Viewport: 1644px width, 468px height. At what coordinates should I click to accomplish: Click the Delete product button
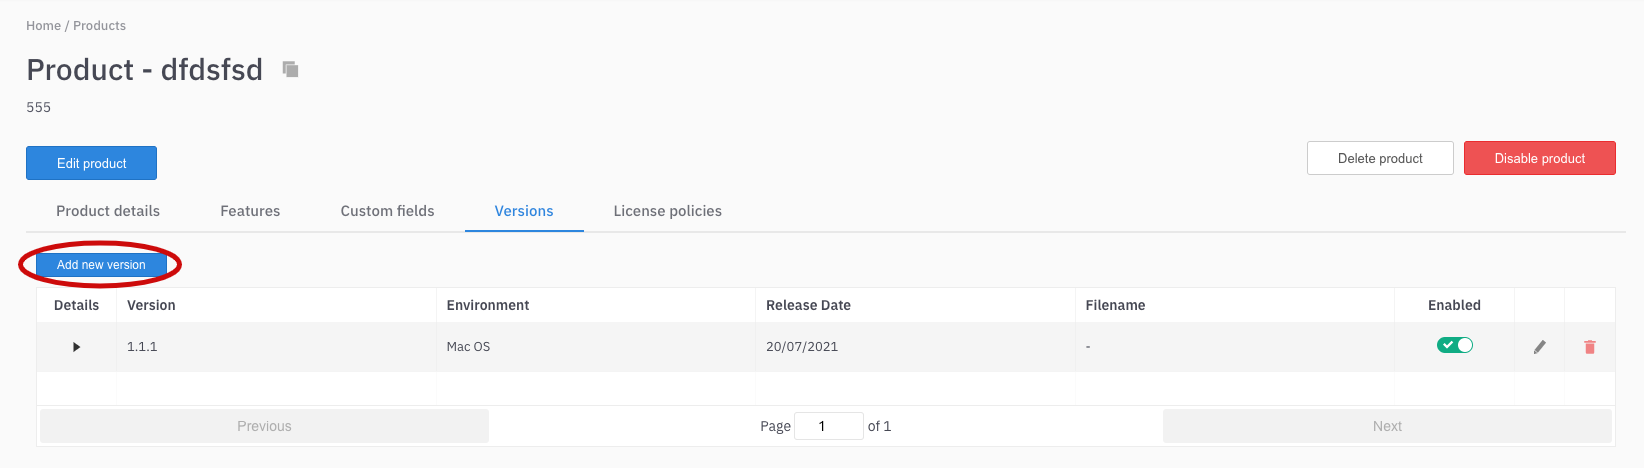[1379, 158]
